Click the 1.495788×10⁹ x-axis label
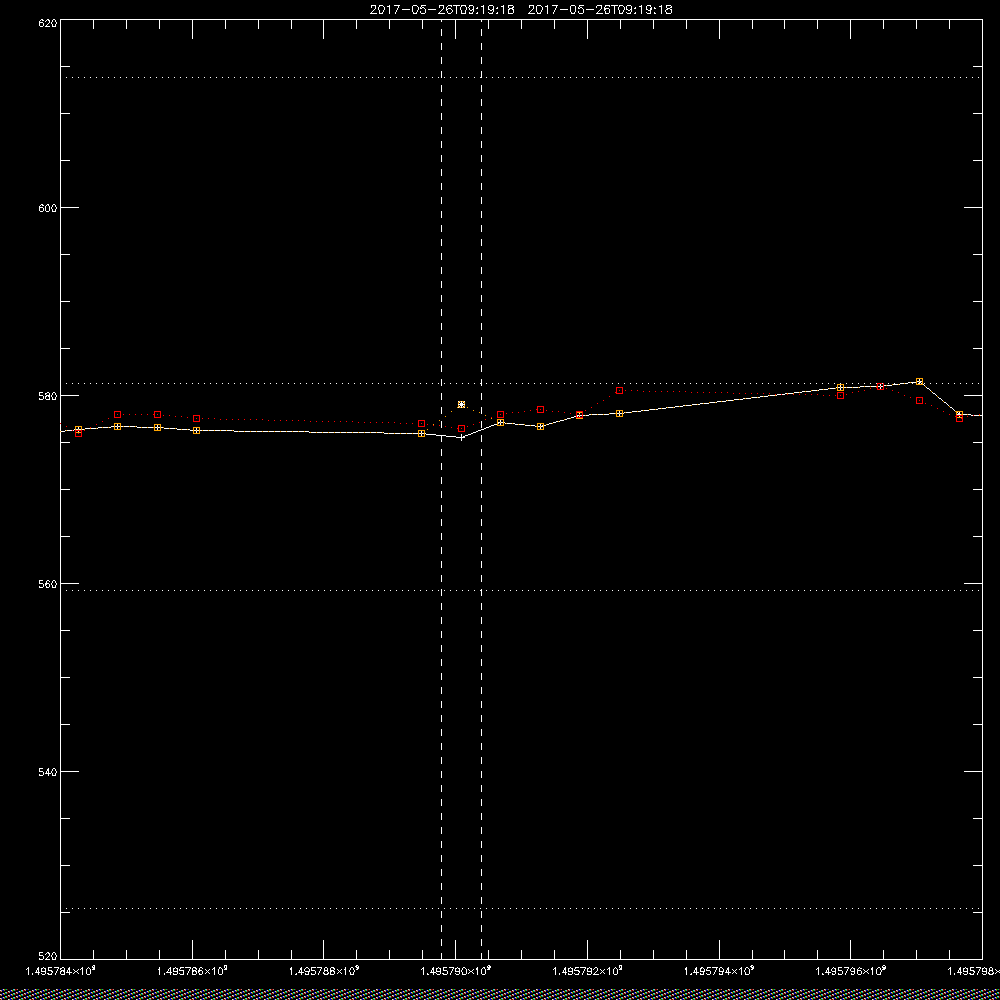Viewport: 1000px width, 1000px height. [x=324, y=971]
